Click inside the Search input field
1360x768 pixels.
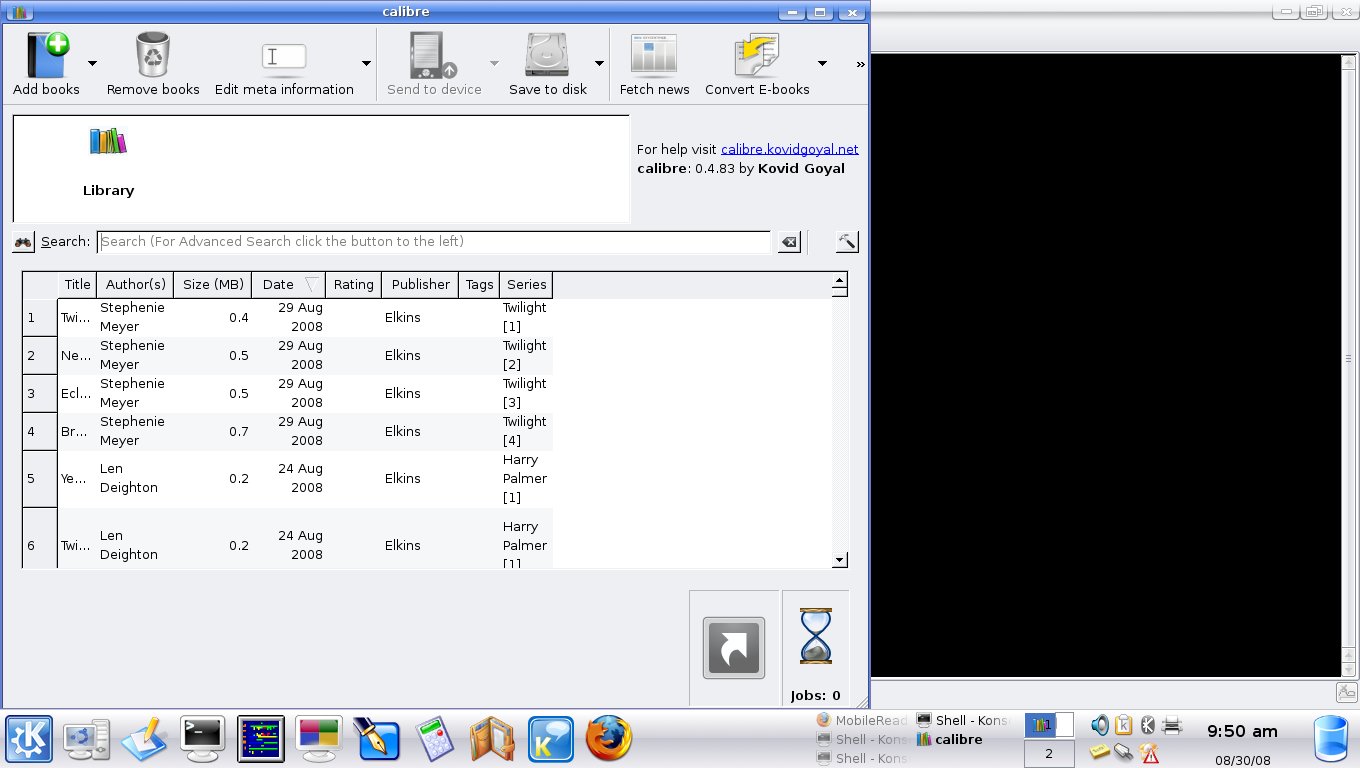click(x=434, y=242)
